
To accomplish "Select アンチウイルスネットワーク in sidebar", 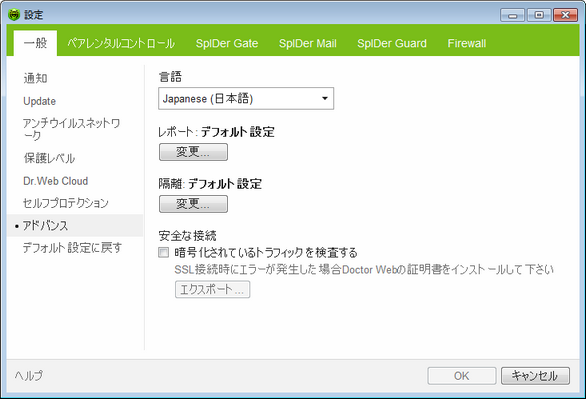I will (71, 129).
